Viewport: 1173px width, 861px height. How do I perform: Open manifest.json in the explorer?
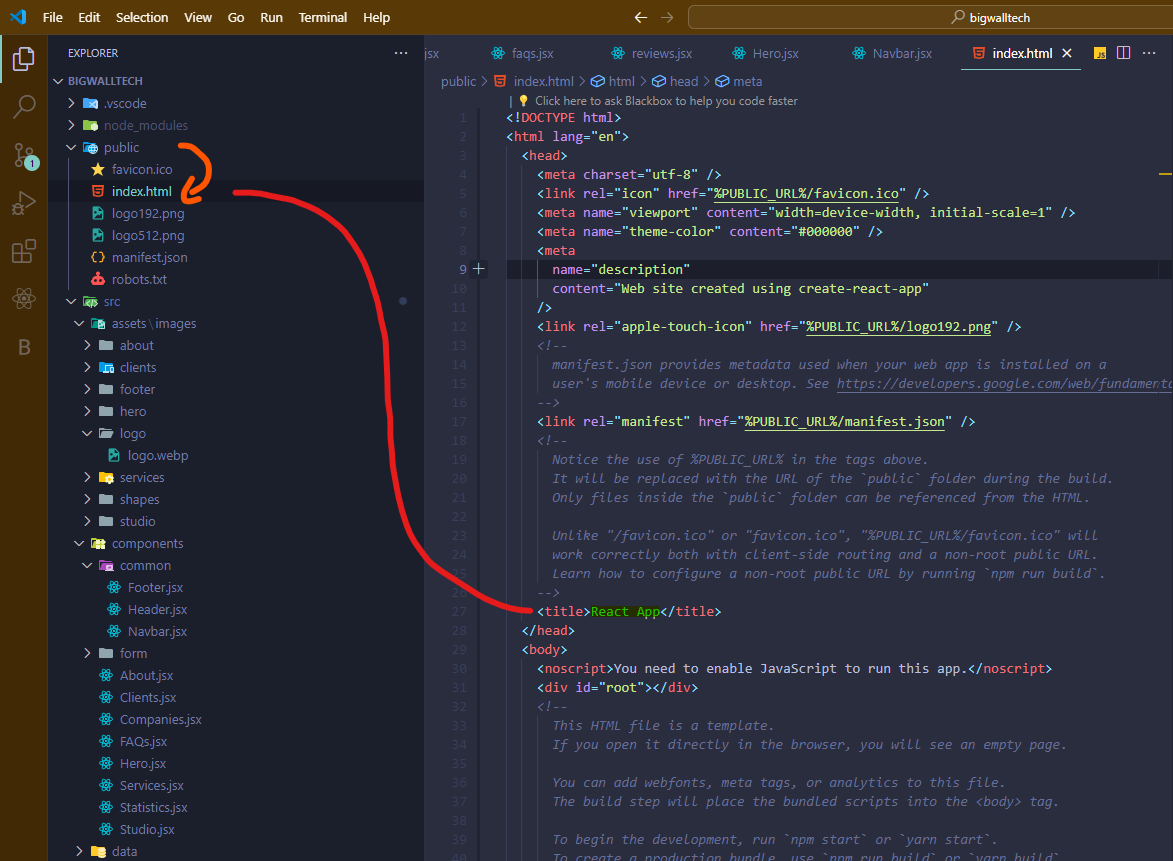pyautogui.click(x=149, y=257)
